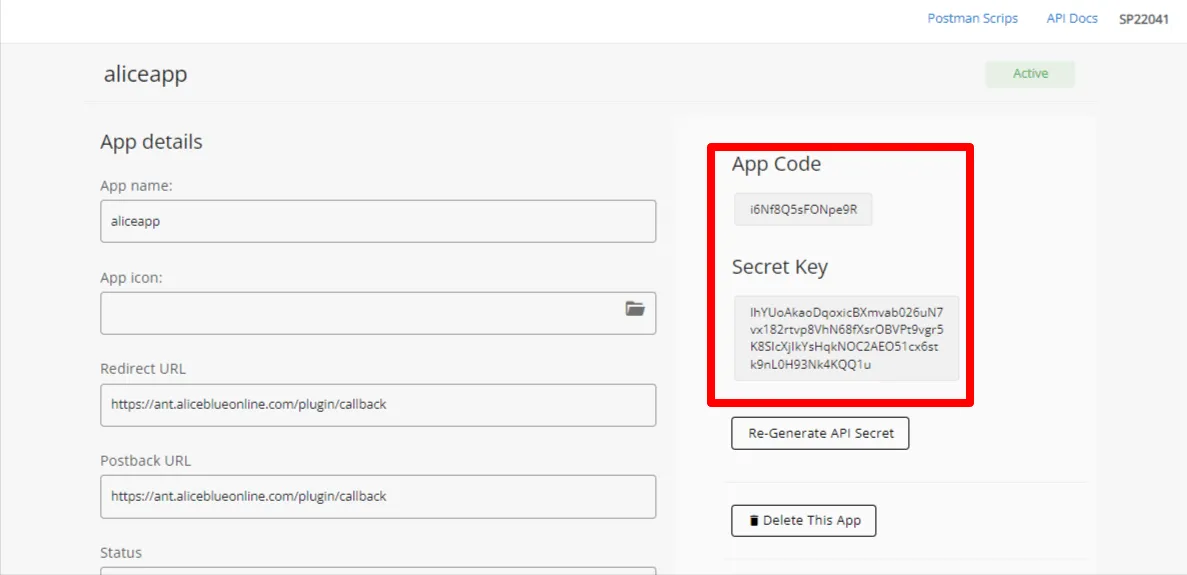Click the folder browse icon in App icon field

[635, 309]
